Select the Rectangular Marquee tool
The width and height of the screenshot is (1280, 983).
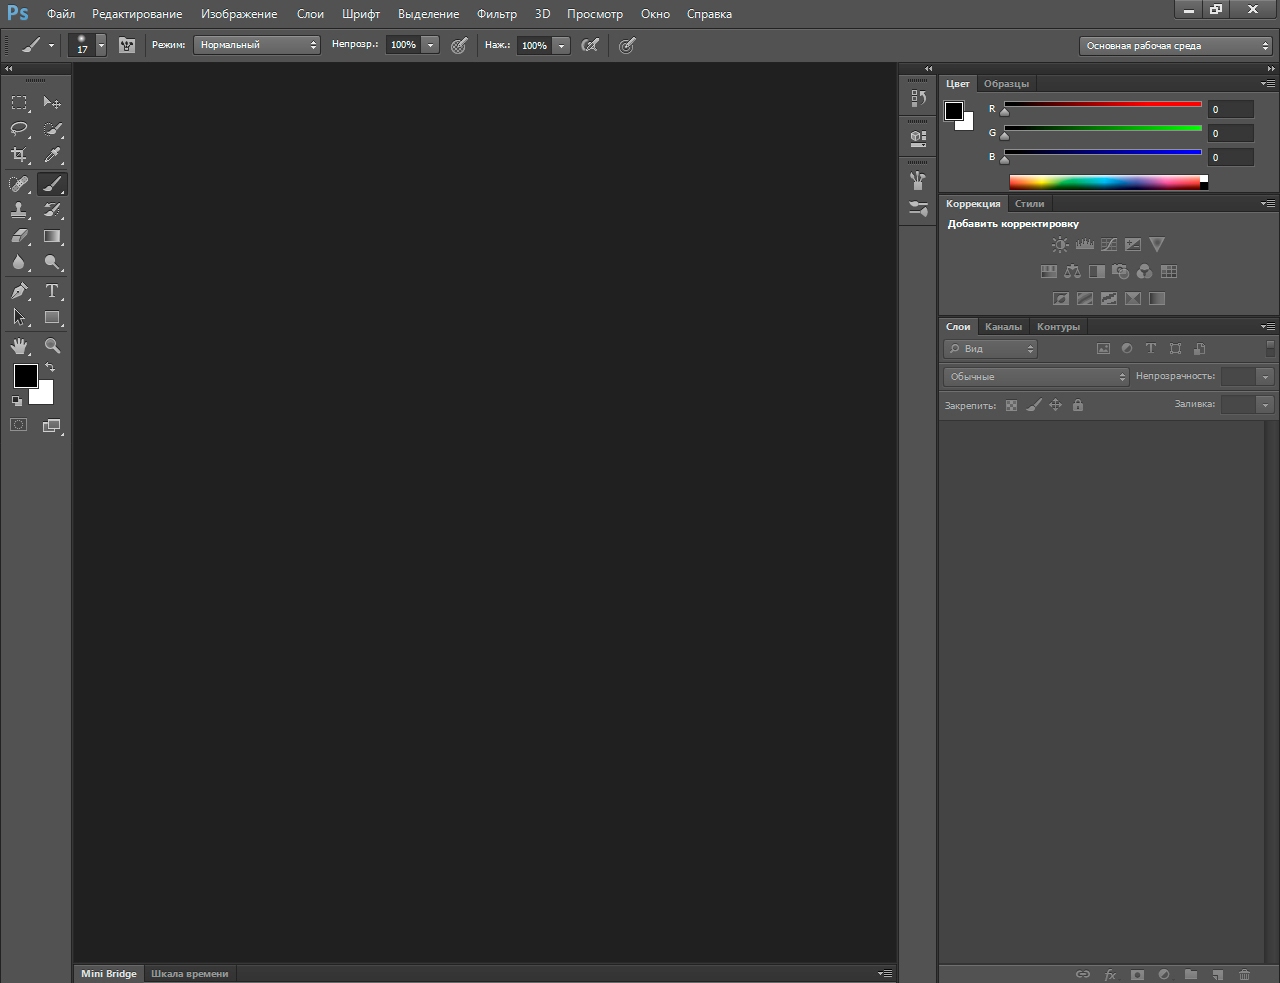point(19,102)
